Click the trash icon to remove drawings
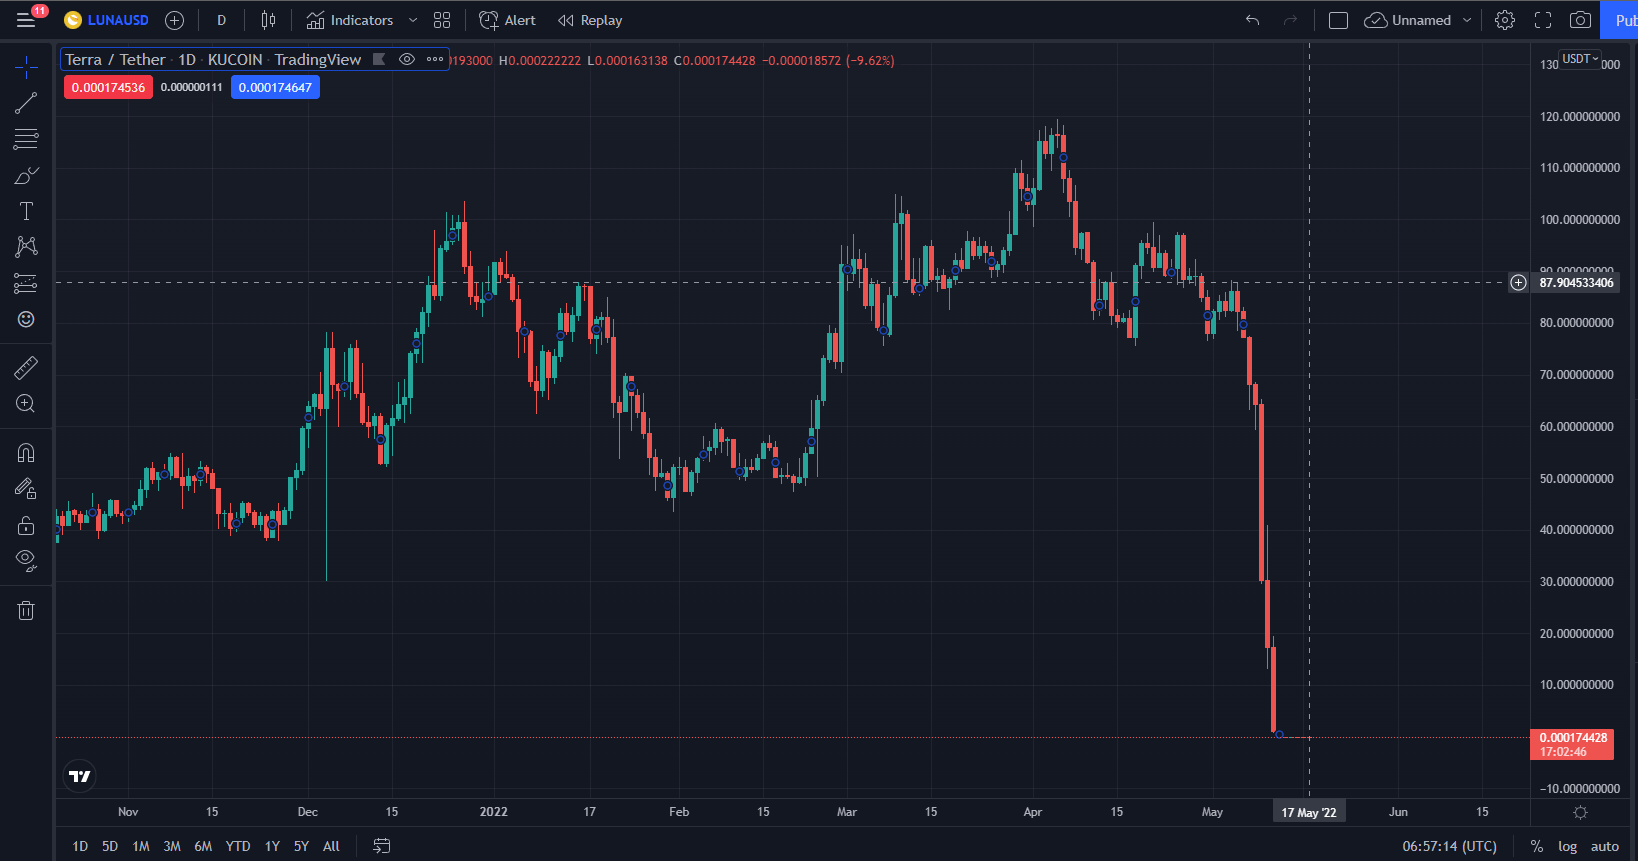Image resolution: width=1638 pixels, height=861 pixels. click(x=26, y=611)
